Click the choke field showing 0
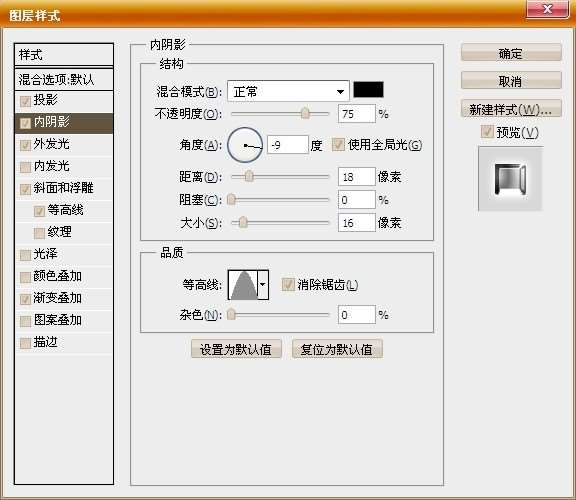Image resolution: width=576 pixels, height=500 pixels. click(357, 200)
